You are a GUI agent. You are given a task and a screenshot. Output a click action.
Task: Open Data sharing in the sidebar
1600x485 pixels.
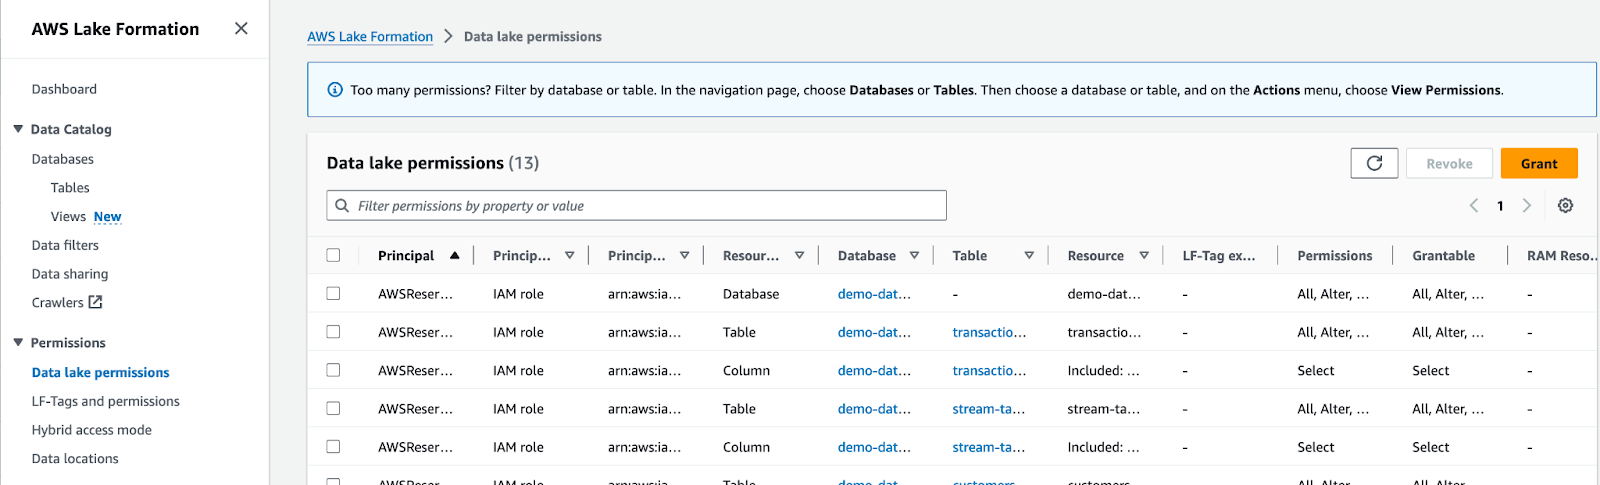coord(70,274)
